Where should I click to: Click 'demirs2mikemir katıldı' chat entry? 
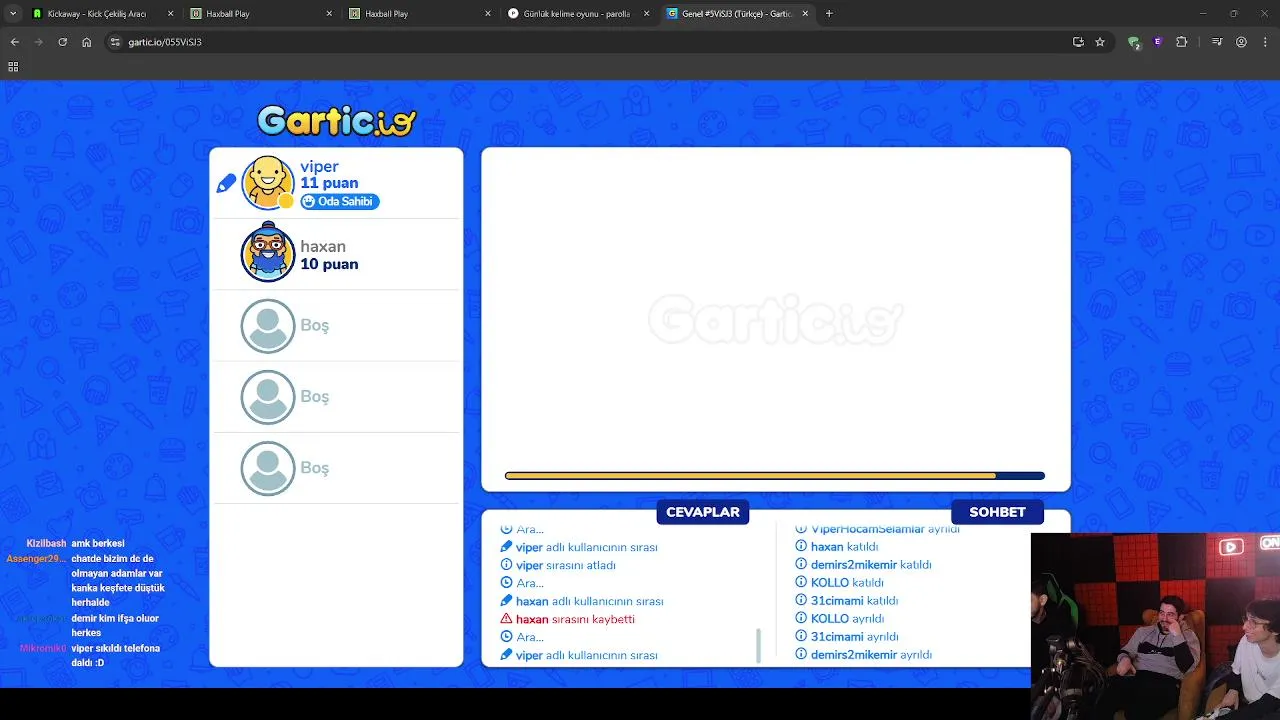click(871, 565)
